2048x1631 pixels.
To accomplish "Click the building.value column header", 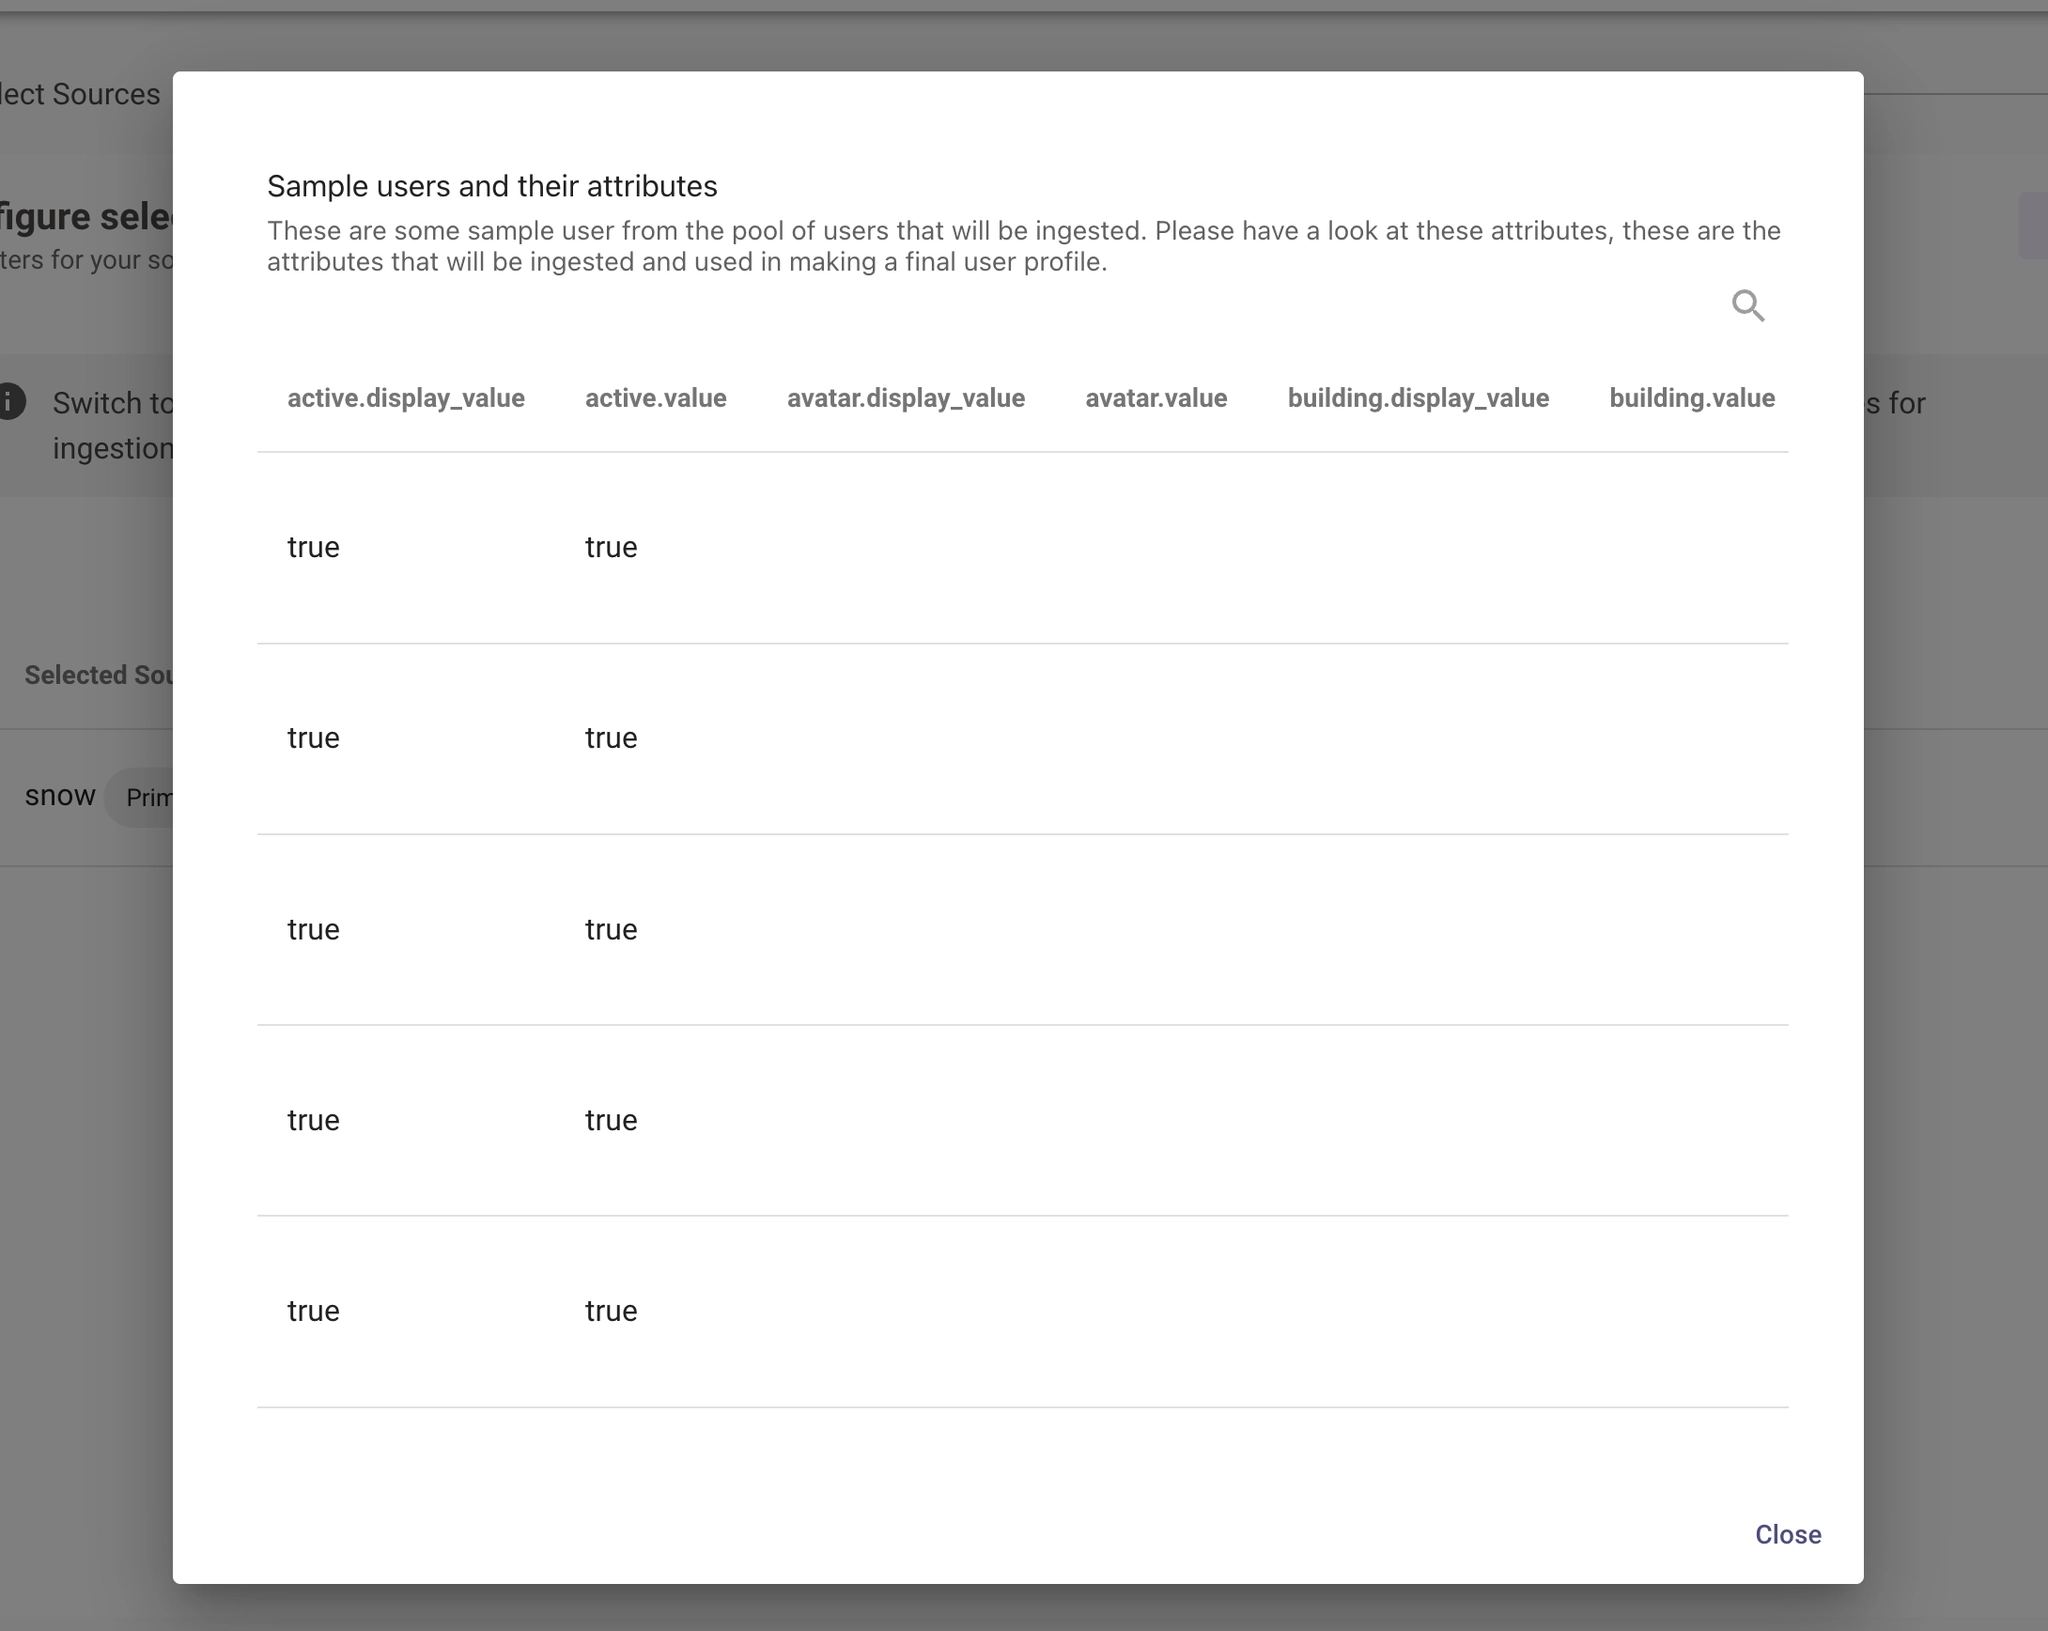I will [x=1691, y=398].
